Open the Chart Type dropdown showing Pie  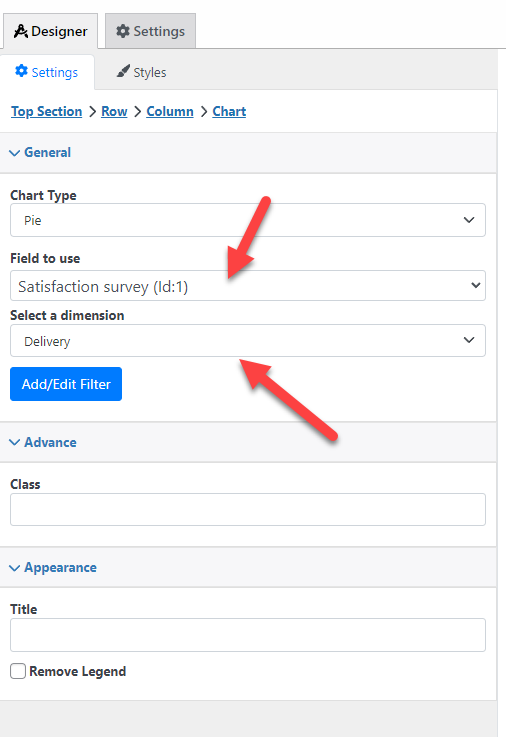point(248,220)
